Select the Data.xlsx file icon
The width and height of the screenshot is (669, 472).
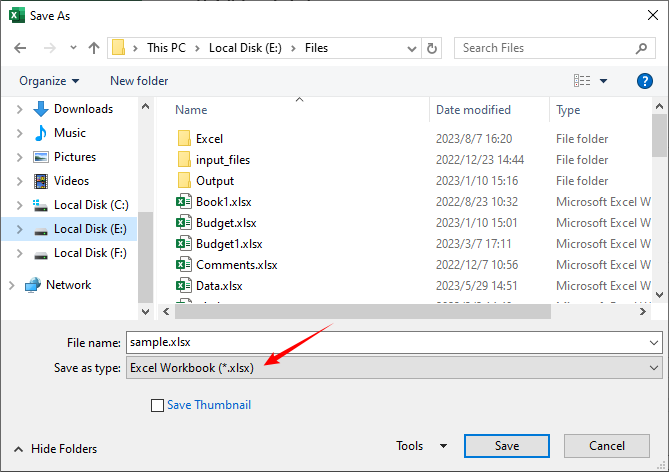pyautogui.click(x=183, y=286)
